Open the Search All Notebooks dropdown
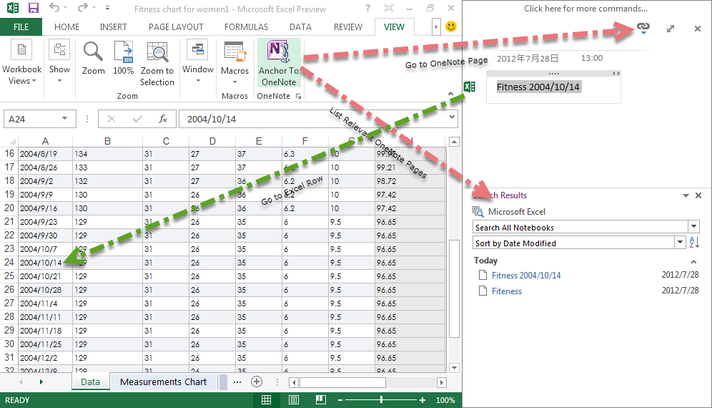The width and height of the screenshot is (712, 408). [693, 226]
